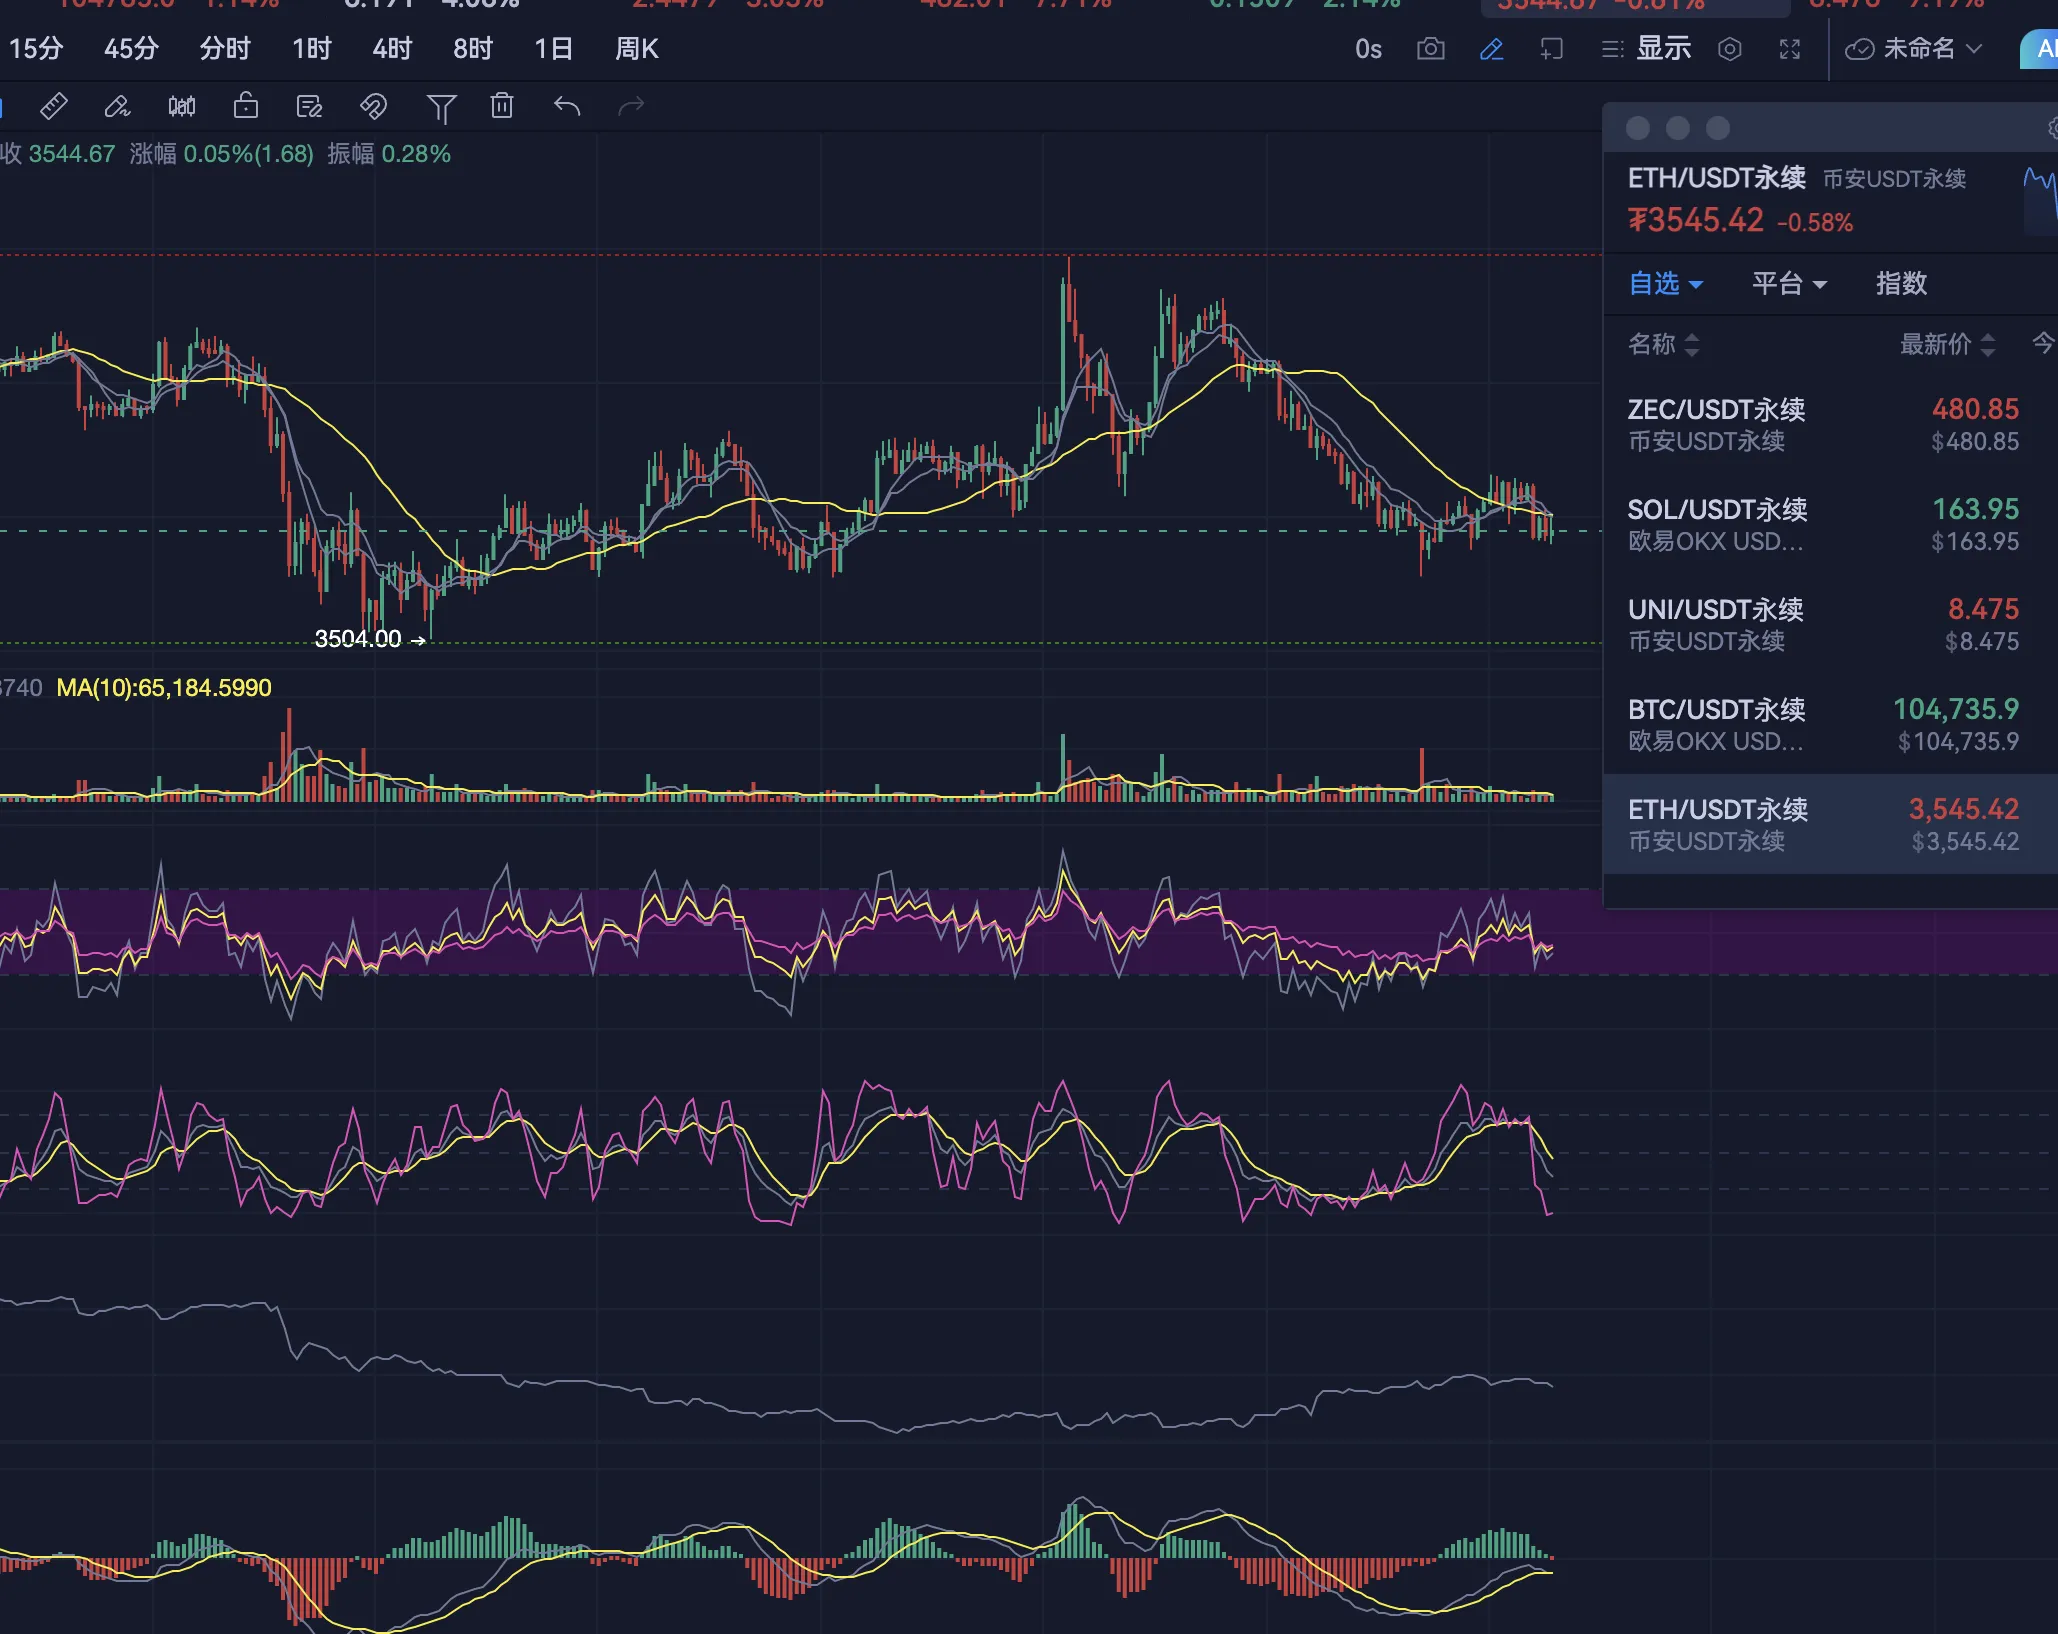The image size is (2058, 1634).
Task: Select the 周K weekly timeframe
Action: [636, 49]
